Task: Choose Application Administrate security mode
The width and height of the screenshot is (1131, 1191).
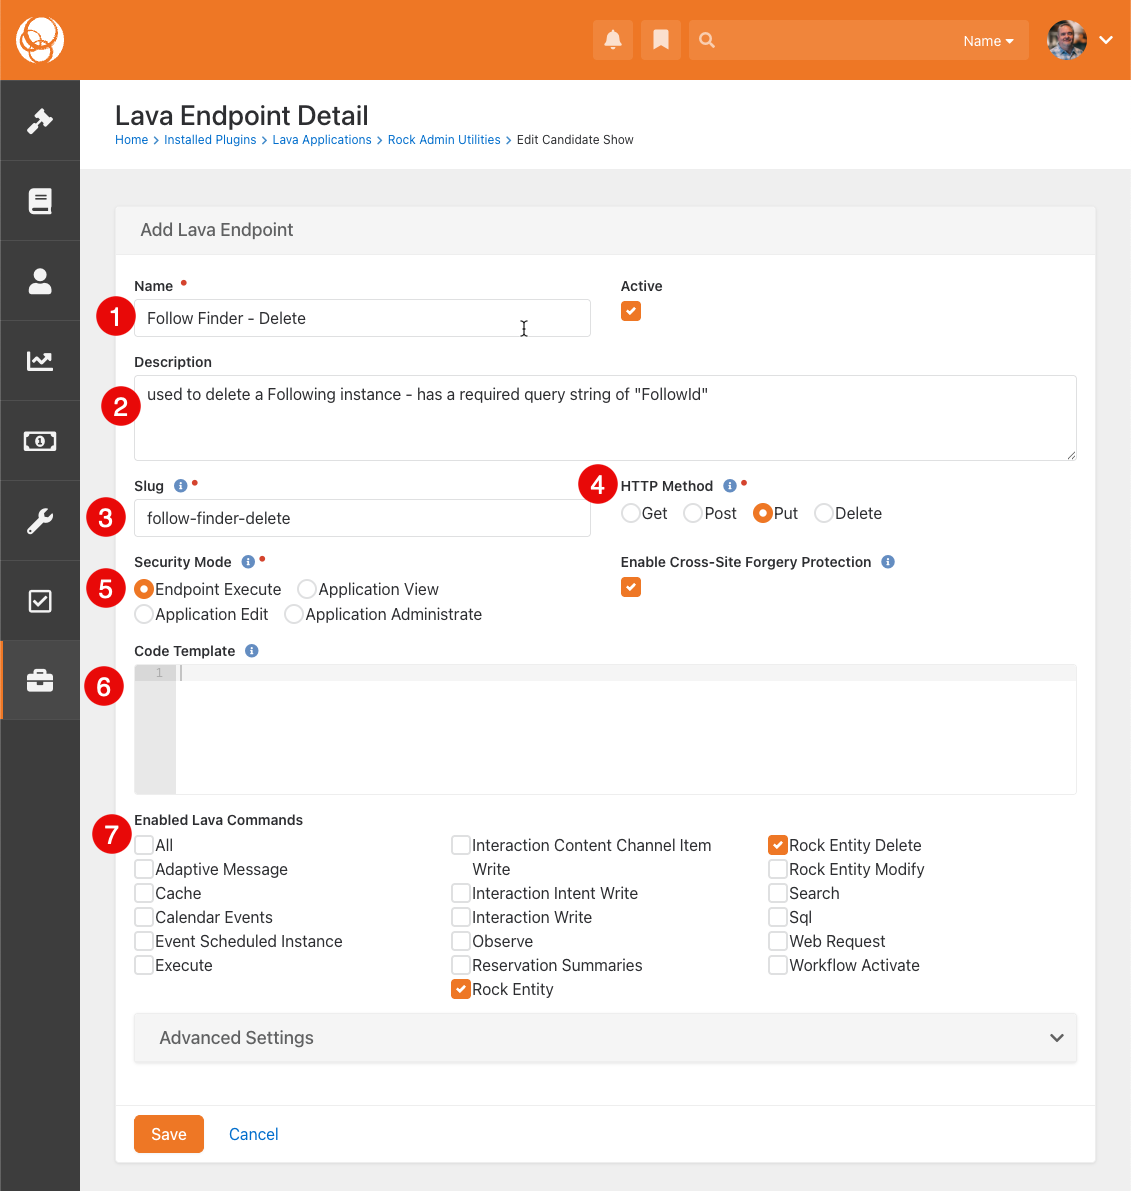Action: point(294,614)
